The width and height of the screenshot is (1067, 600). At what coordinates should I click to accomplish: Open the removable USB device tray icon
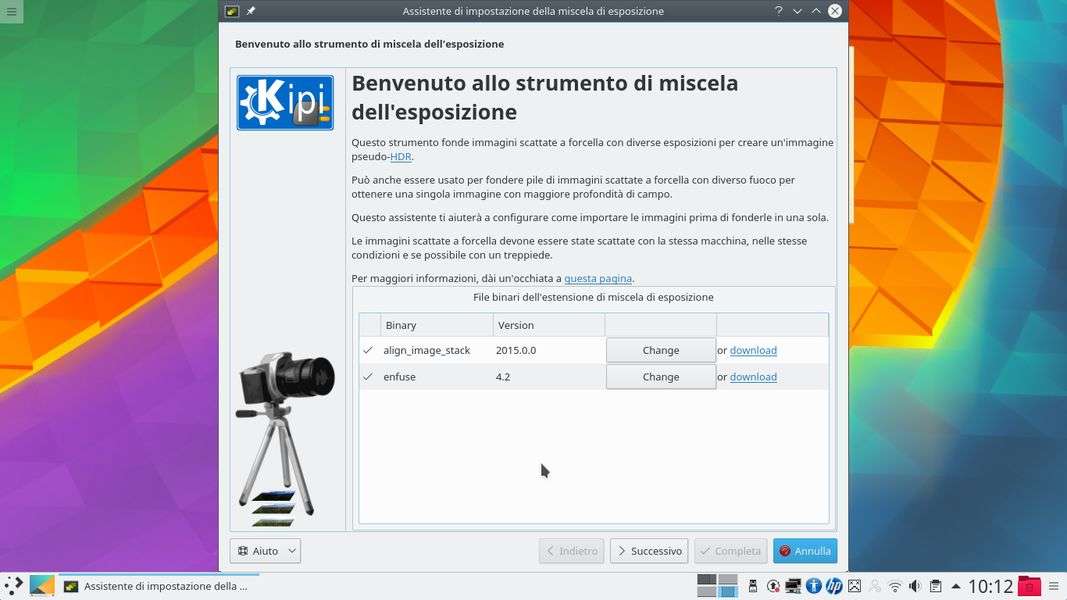pos(753,586)
